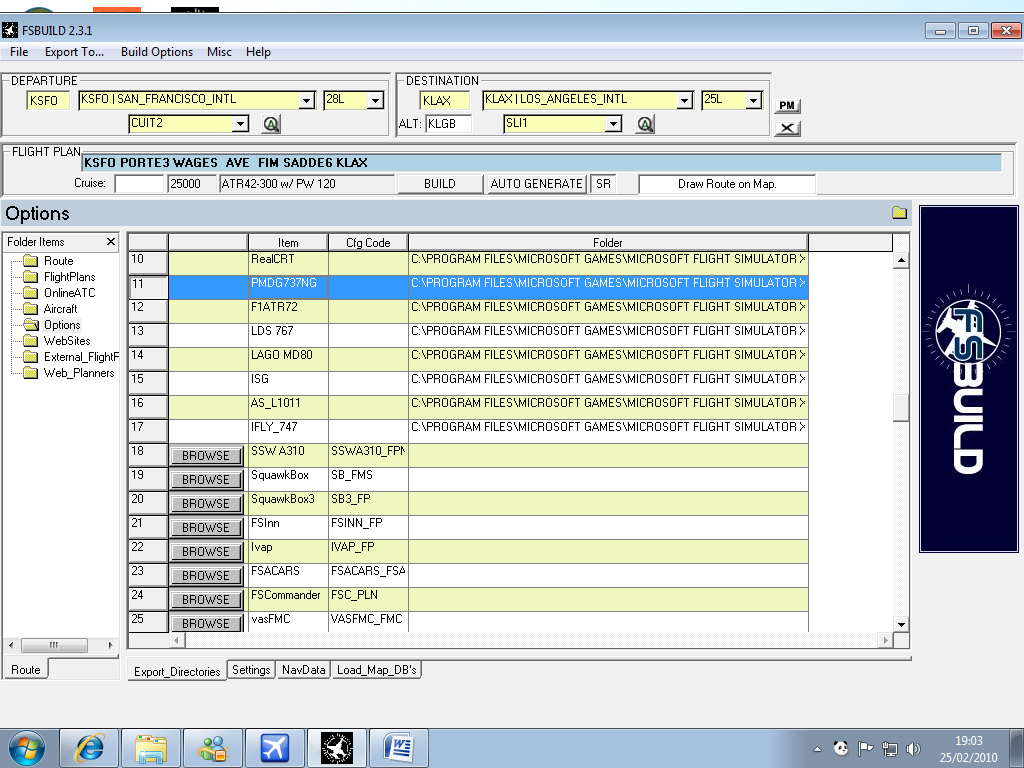Click the panda tray icon
Screen dimensions: 1024x768
tap(841, 748)
